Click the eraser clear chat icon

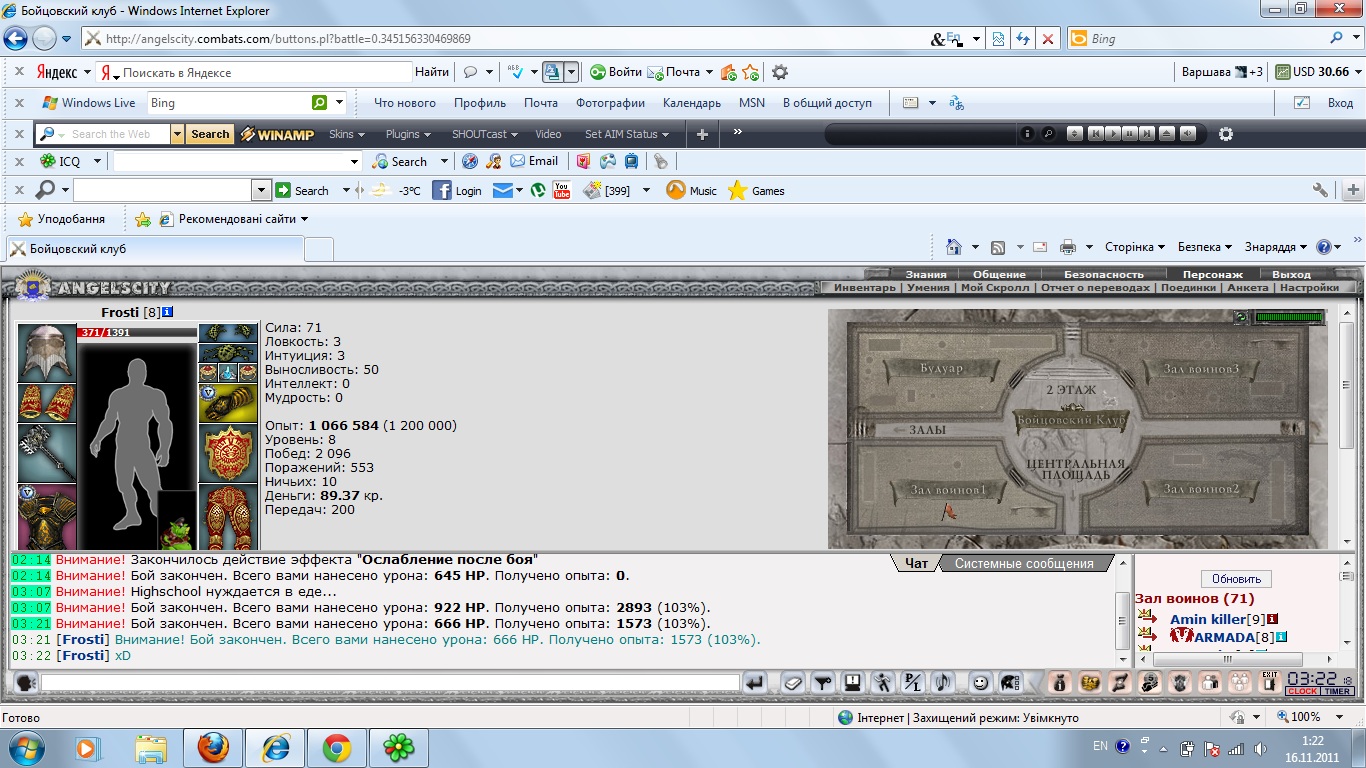pyautogui.click(x=792, y=683)
